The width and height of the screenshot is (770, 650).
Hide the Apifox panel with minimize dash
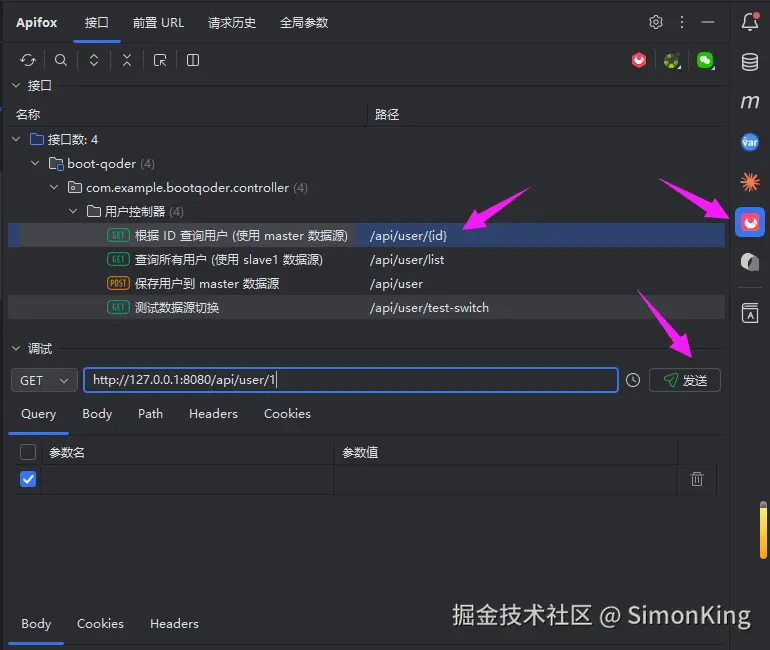pos(708,22)
